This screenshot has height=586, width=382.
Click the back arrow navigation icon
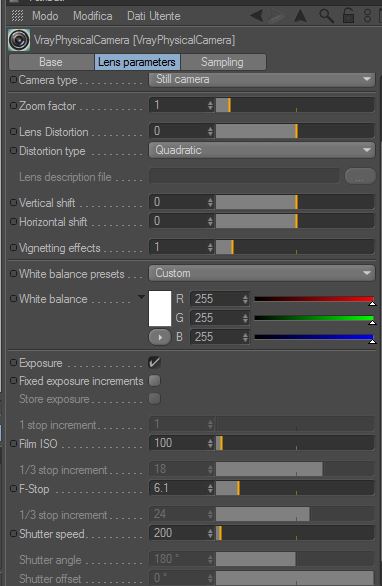(257, 16)
